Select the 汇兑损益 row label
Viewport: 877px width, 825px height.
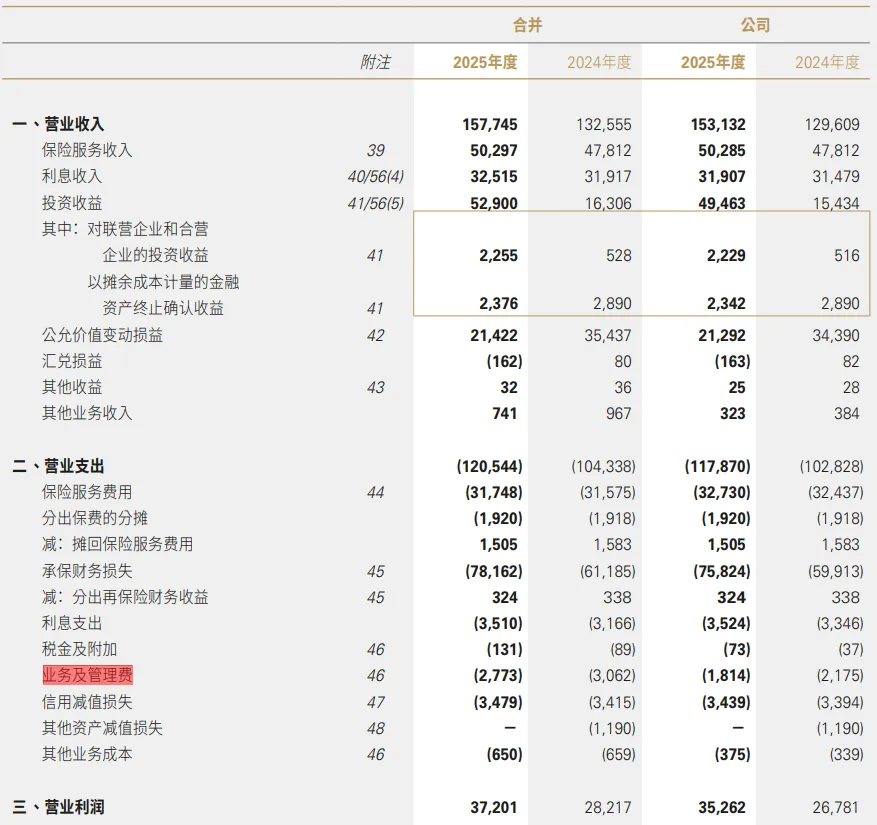72,361
